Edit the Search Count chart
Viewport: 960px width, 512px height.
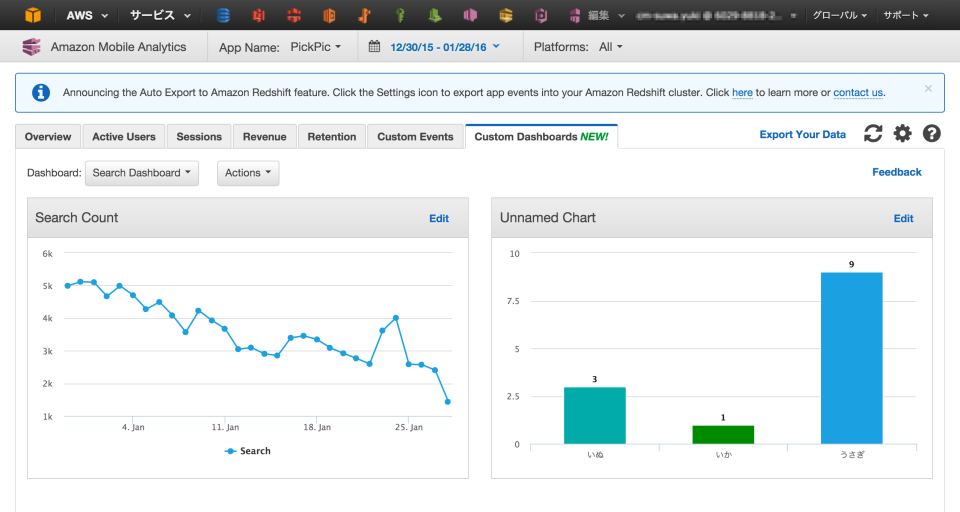coord(439,218)
